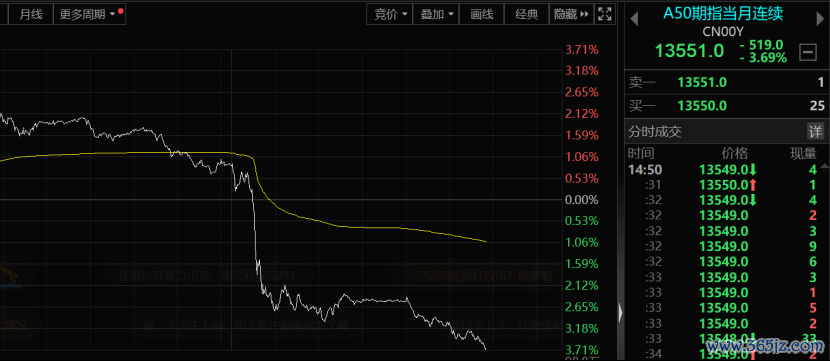Select the 卖一 ask row label
The height and width of the screenshot is (361, 830).
[642, 83]
